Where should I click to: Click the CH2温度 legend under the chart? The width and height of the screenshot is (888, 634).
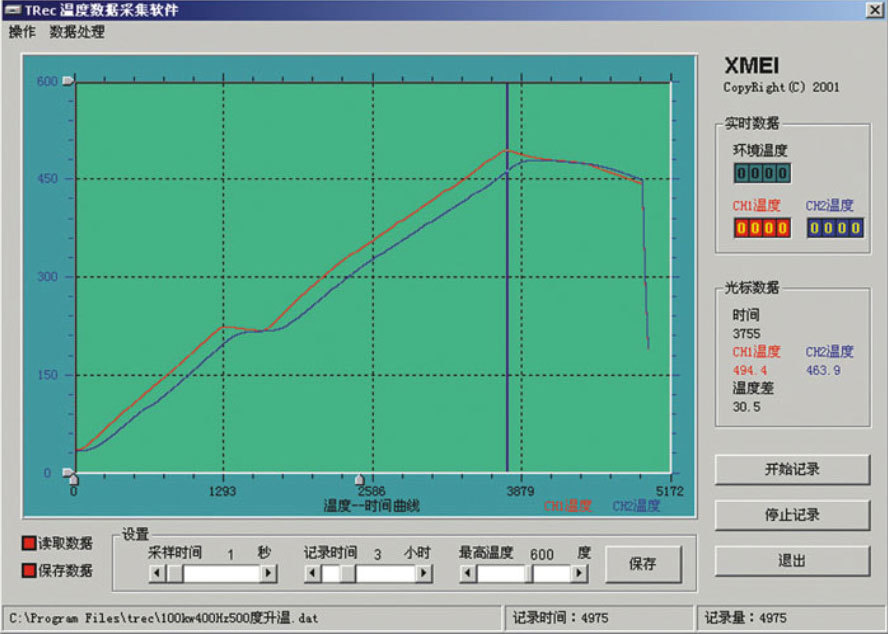636,505
